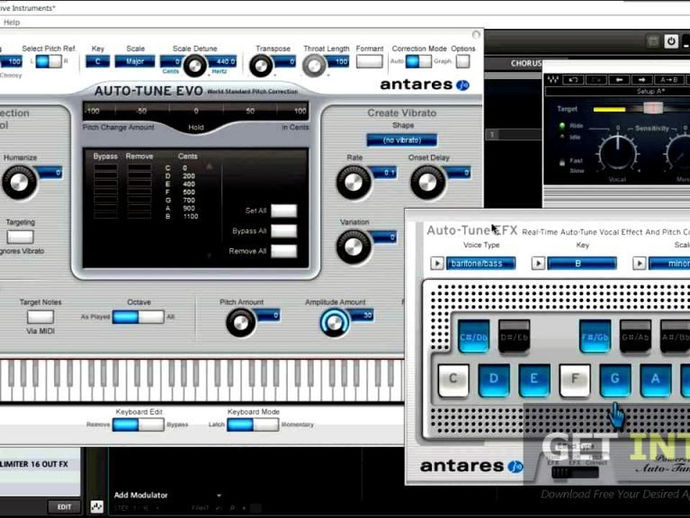Switch Octave As Played/All toggle

(x=138, y=316)
